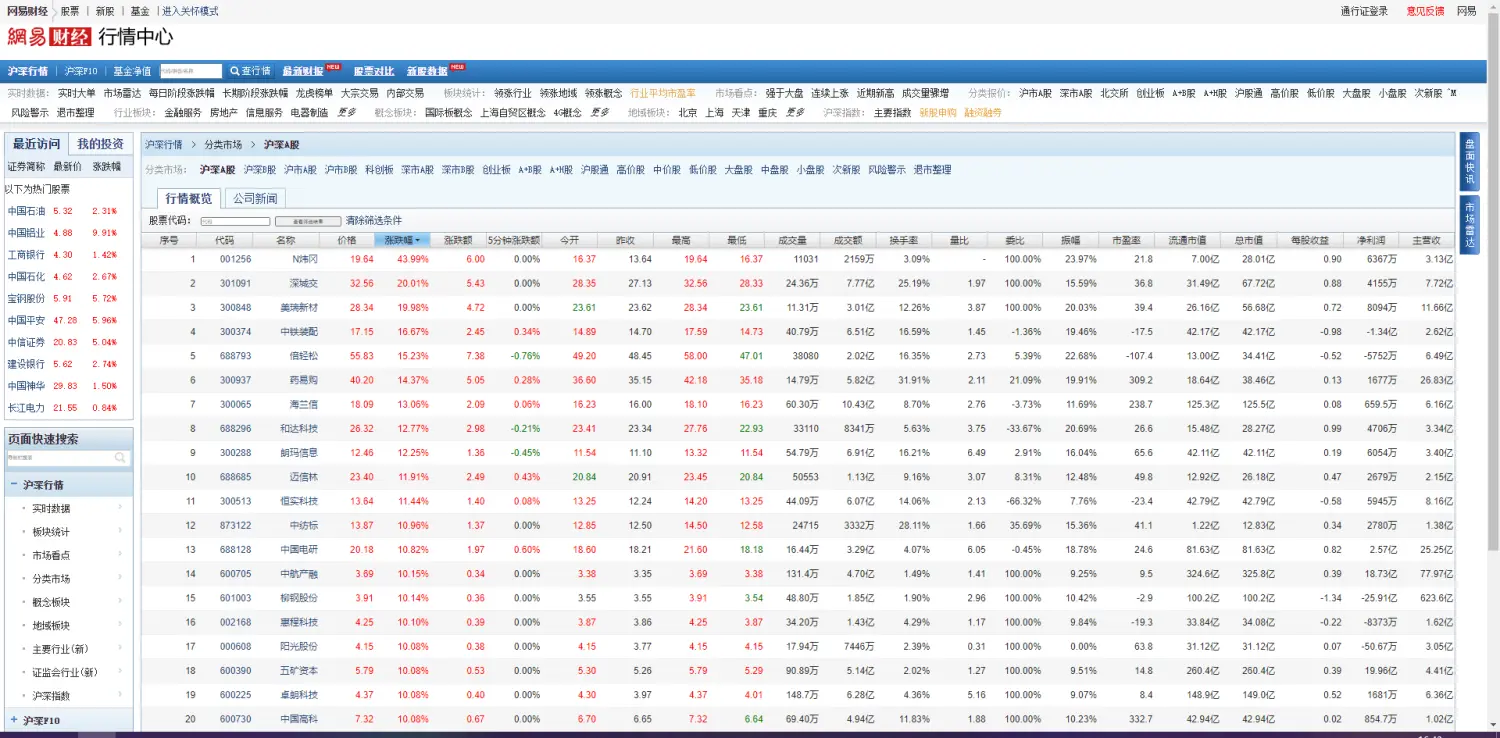Open stock 深城交 name link
The width and height of the screenshot is (1500, 738).
[303, 283]
